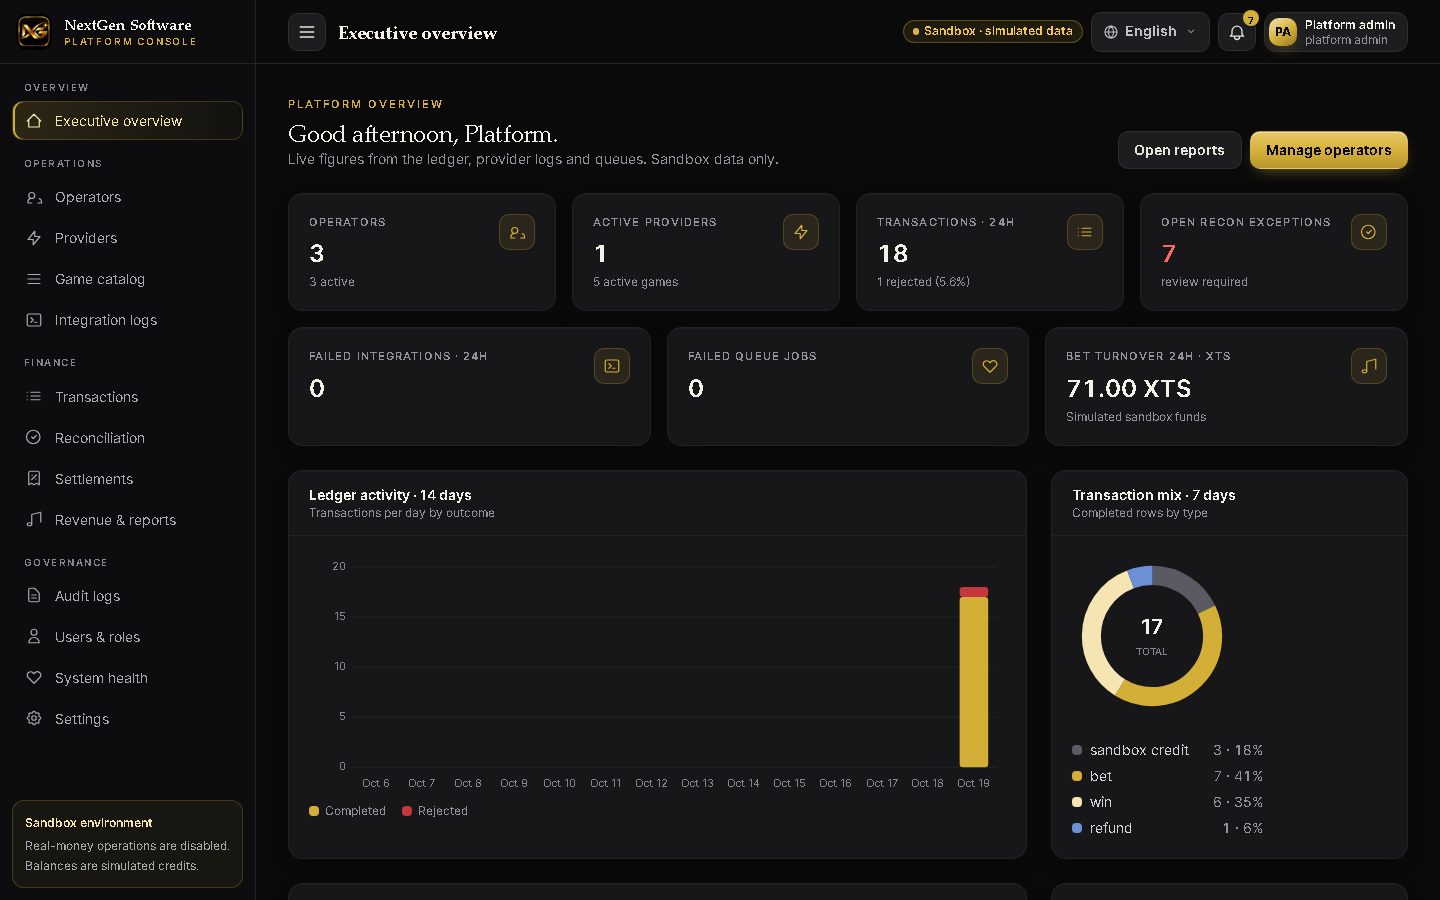Click the System health heart icon

(x=34, y=678)
